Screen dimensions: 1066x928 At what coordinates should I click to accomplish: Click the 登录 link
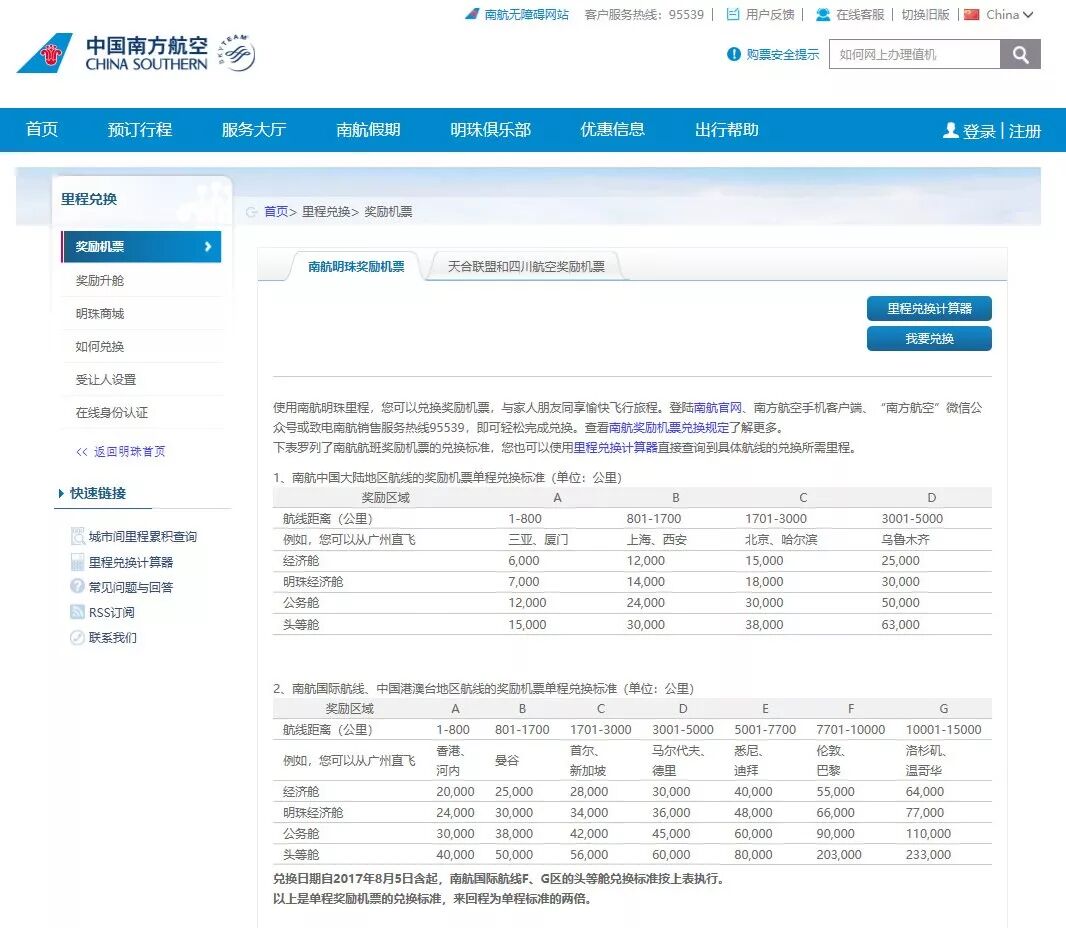[x=979, y=131]
